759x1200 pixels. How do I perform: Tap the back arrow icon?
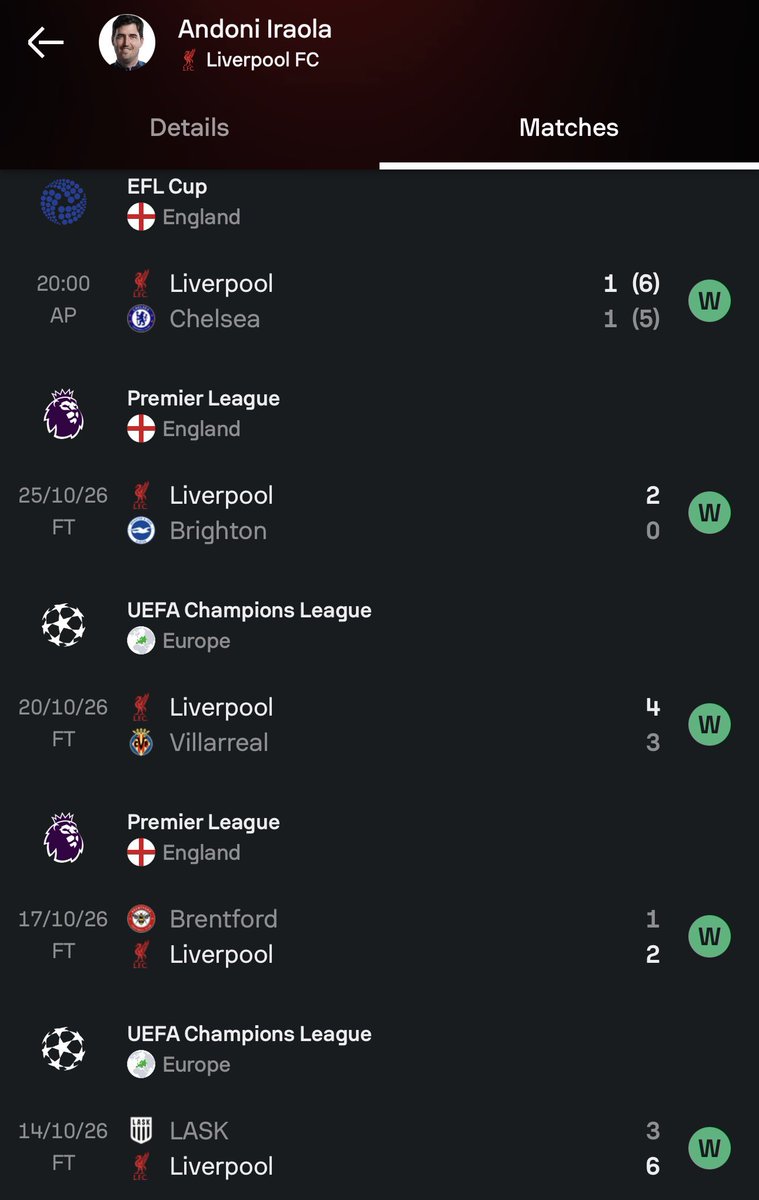coord(45,42)
